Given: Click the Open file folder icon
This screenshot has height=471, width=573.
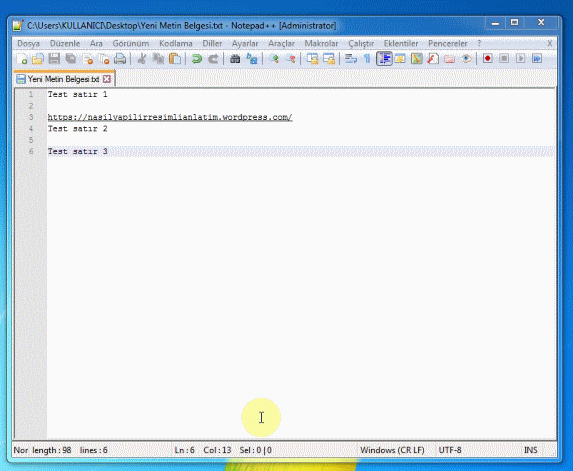Looking at the screenshot, I should (38, 58).
